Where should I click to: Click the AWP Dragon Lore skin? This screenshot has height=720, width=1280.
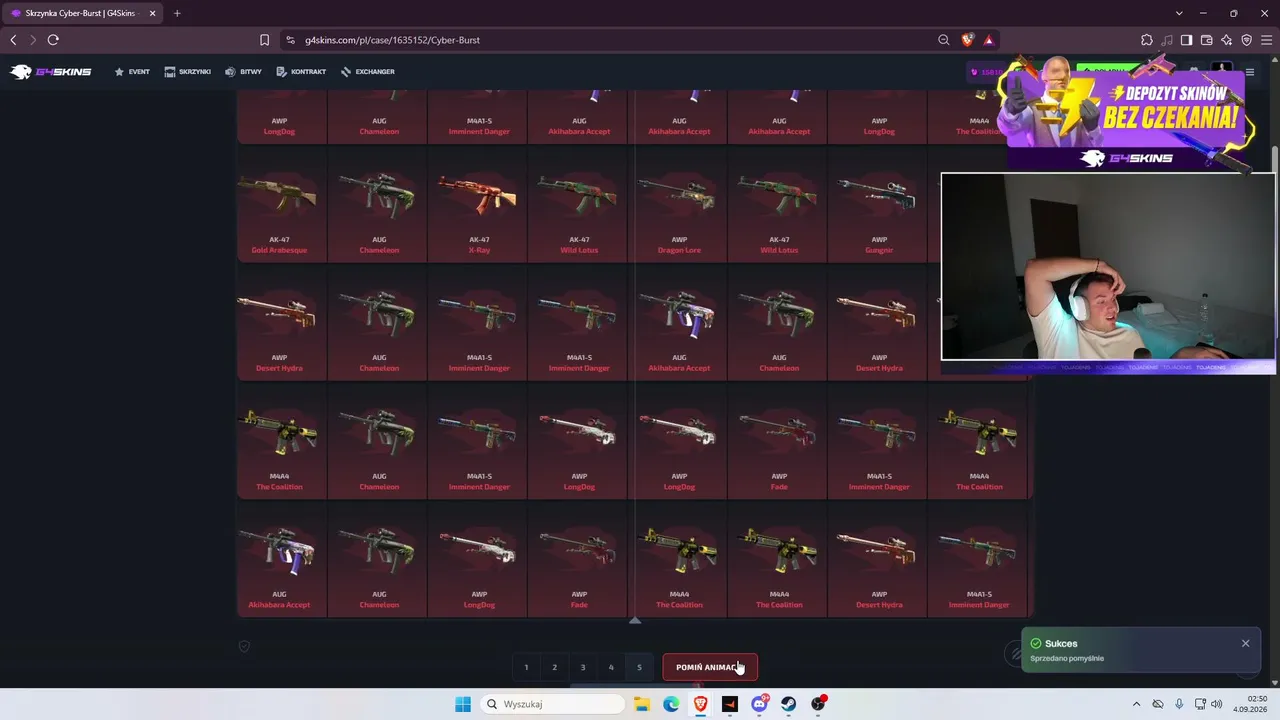pos(679,207)
